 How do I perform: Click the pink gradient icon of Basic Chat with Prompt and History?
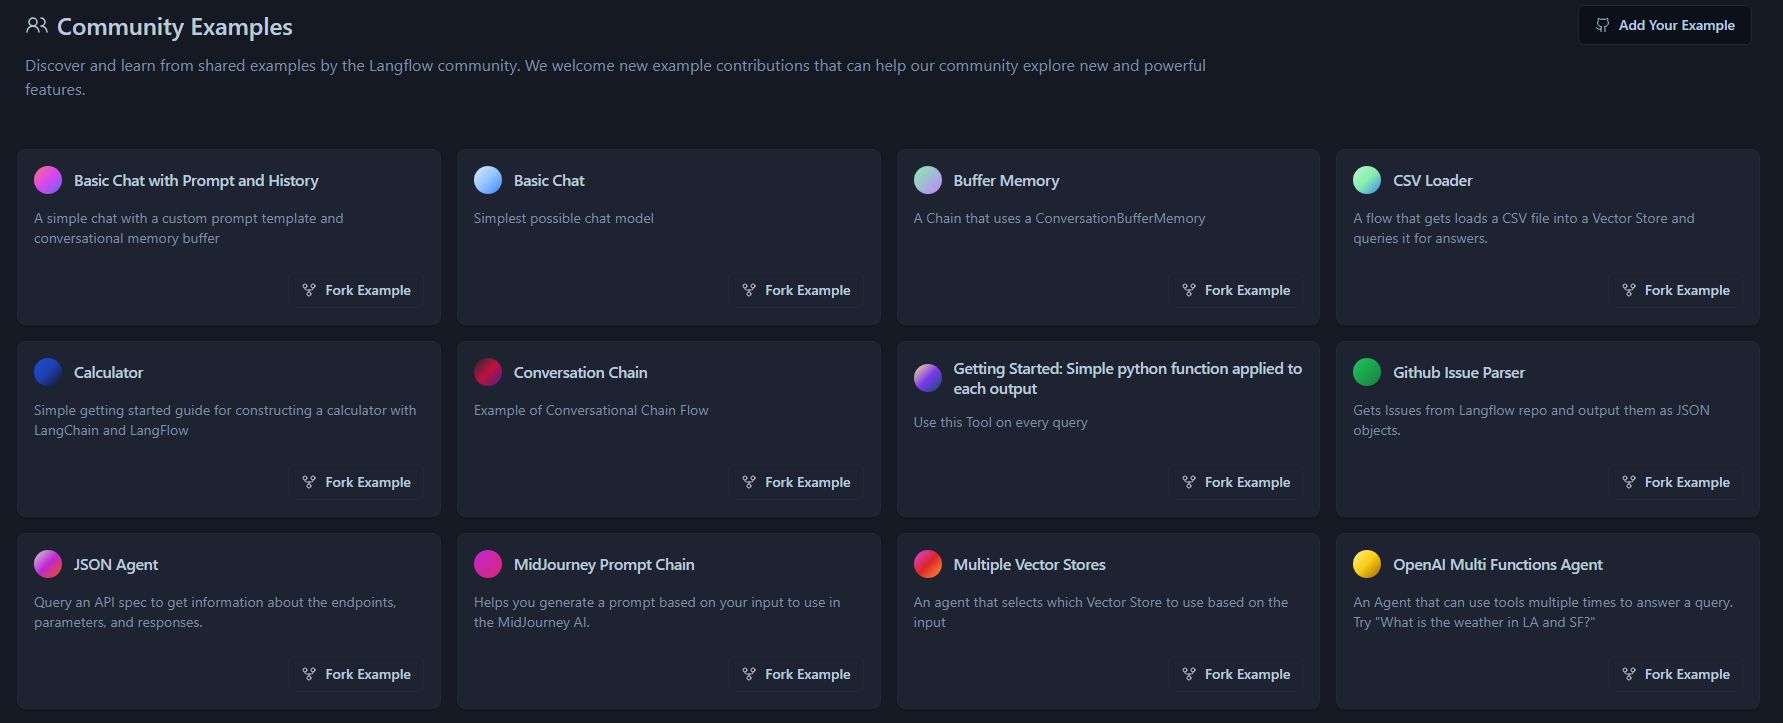(x=48, y=180)
